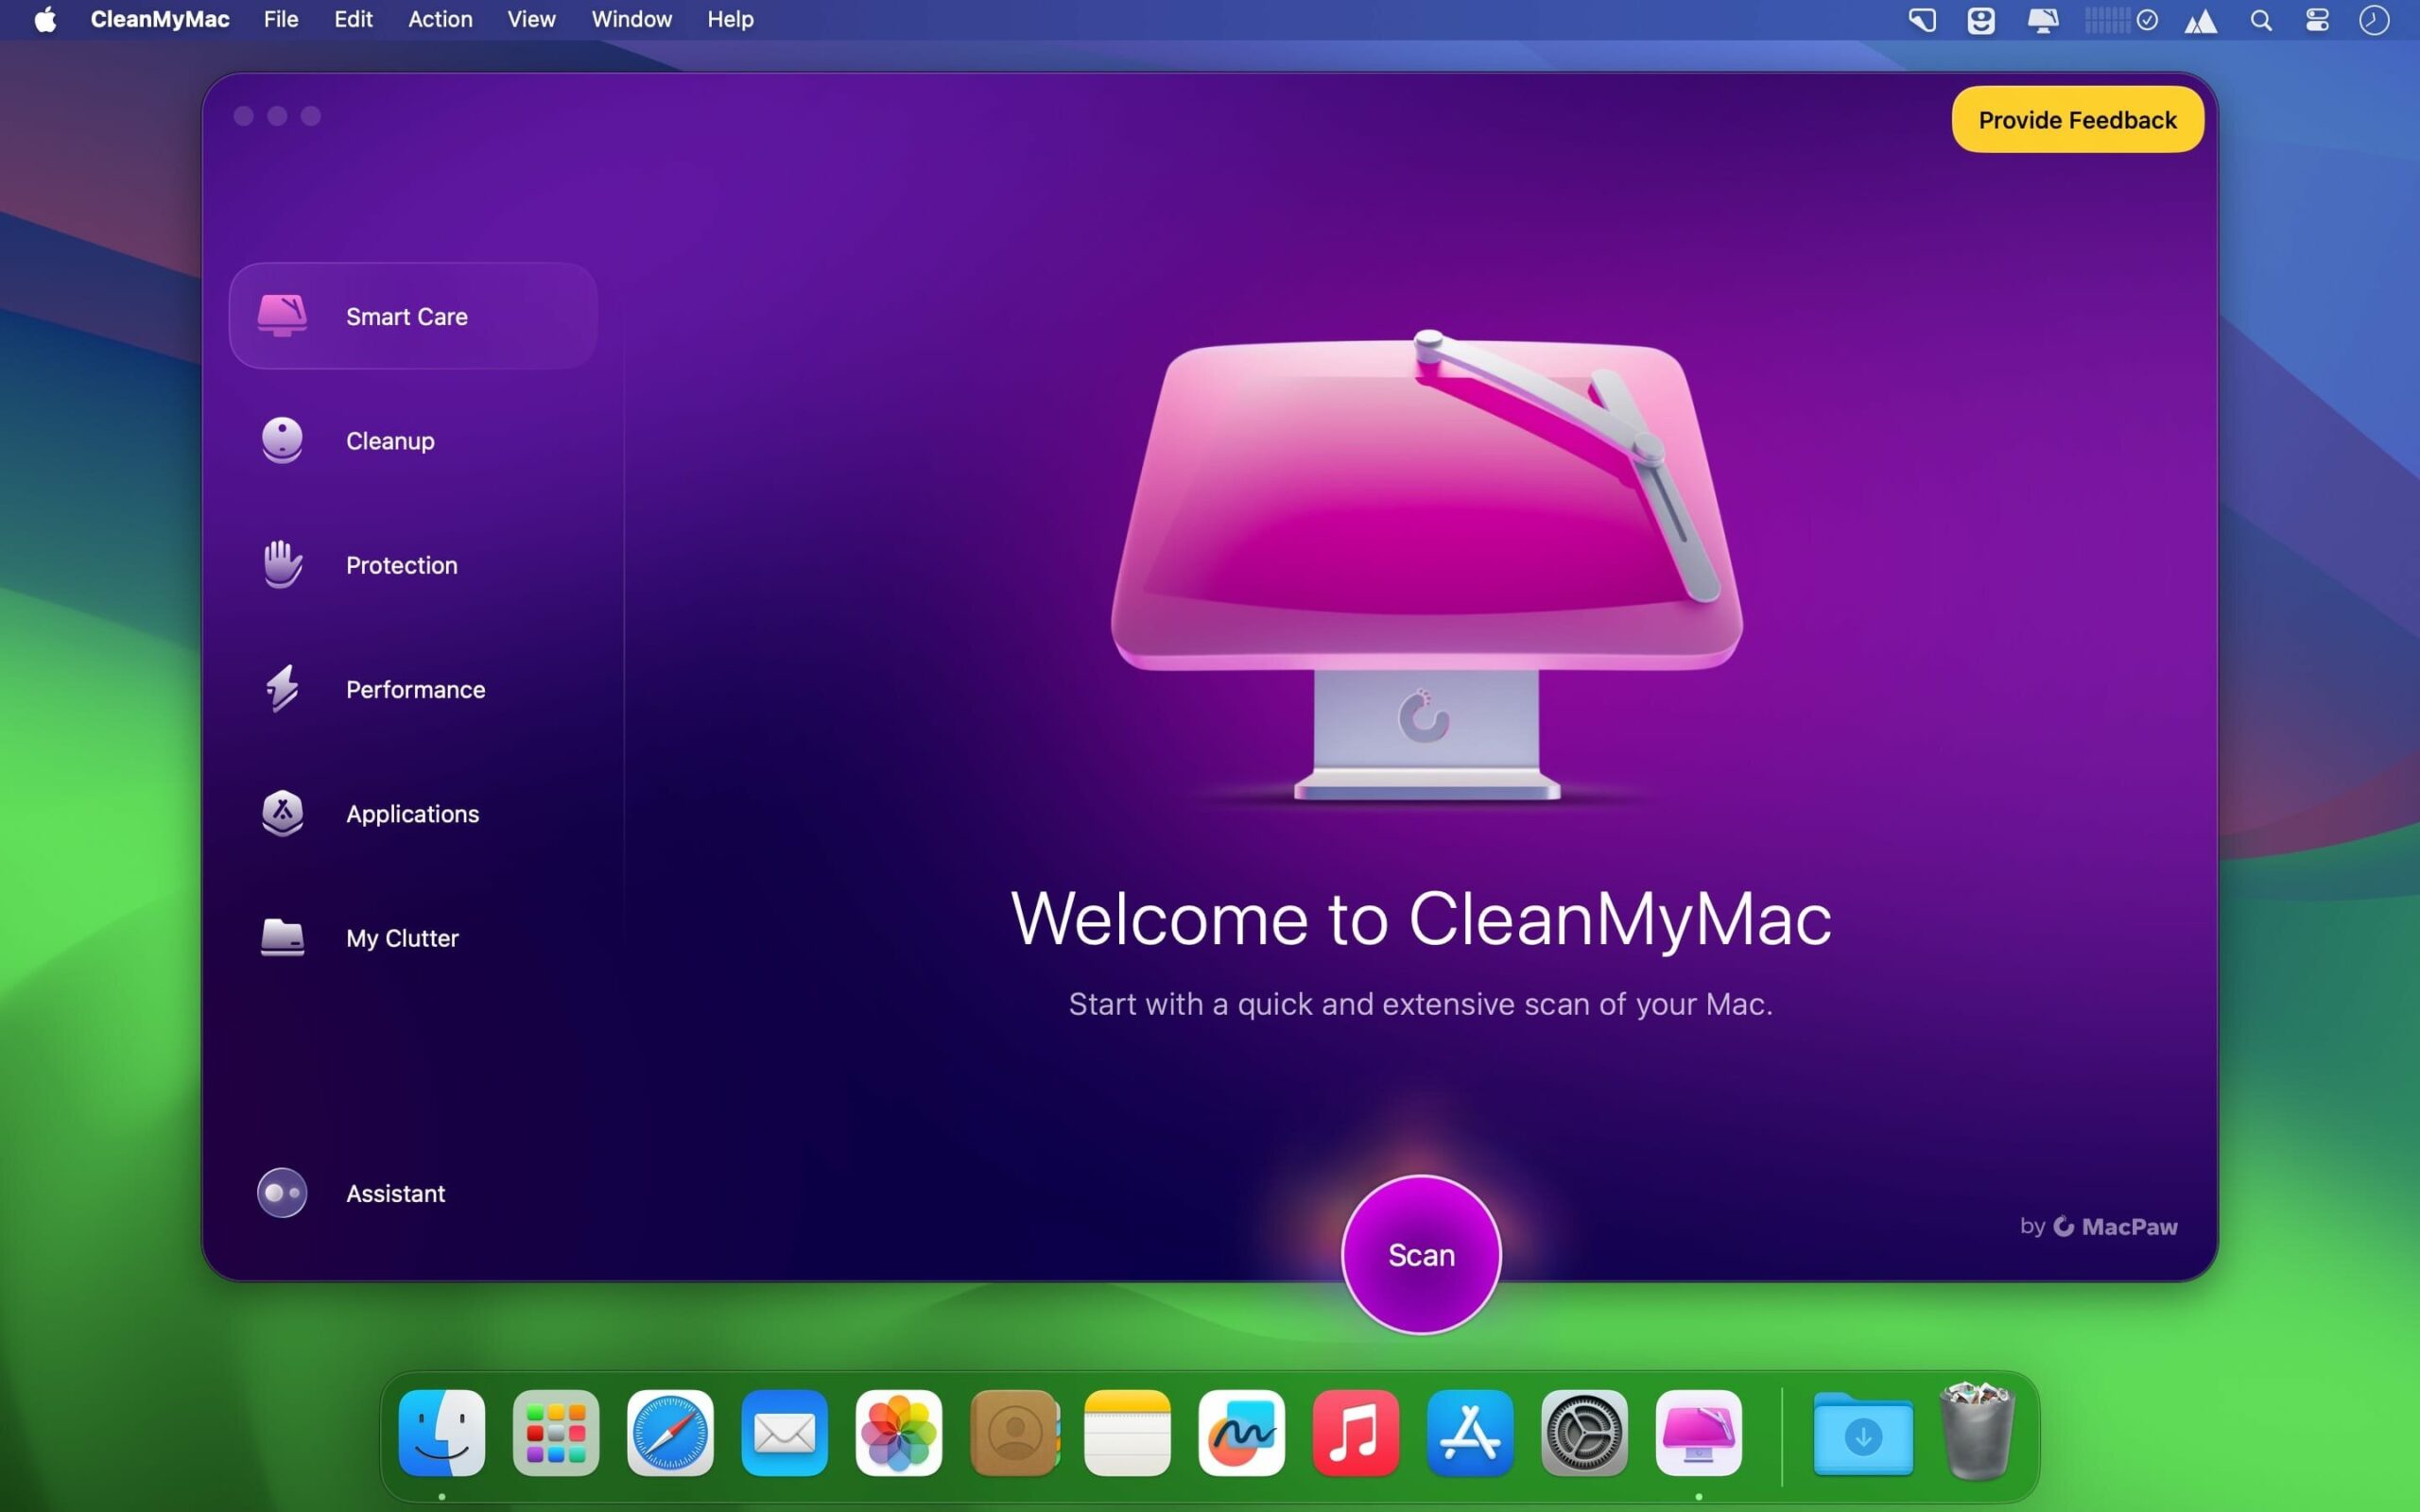Open the Applications module
Viewport: 2420px width, 1512px height.
(x=412, y=813)
